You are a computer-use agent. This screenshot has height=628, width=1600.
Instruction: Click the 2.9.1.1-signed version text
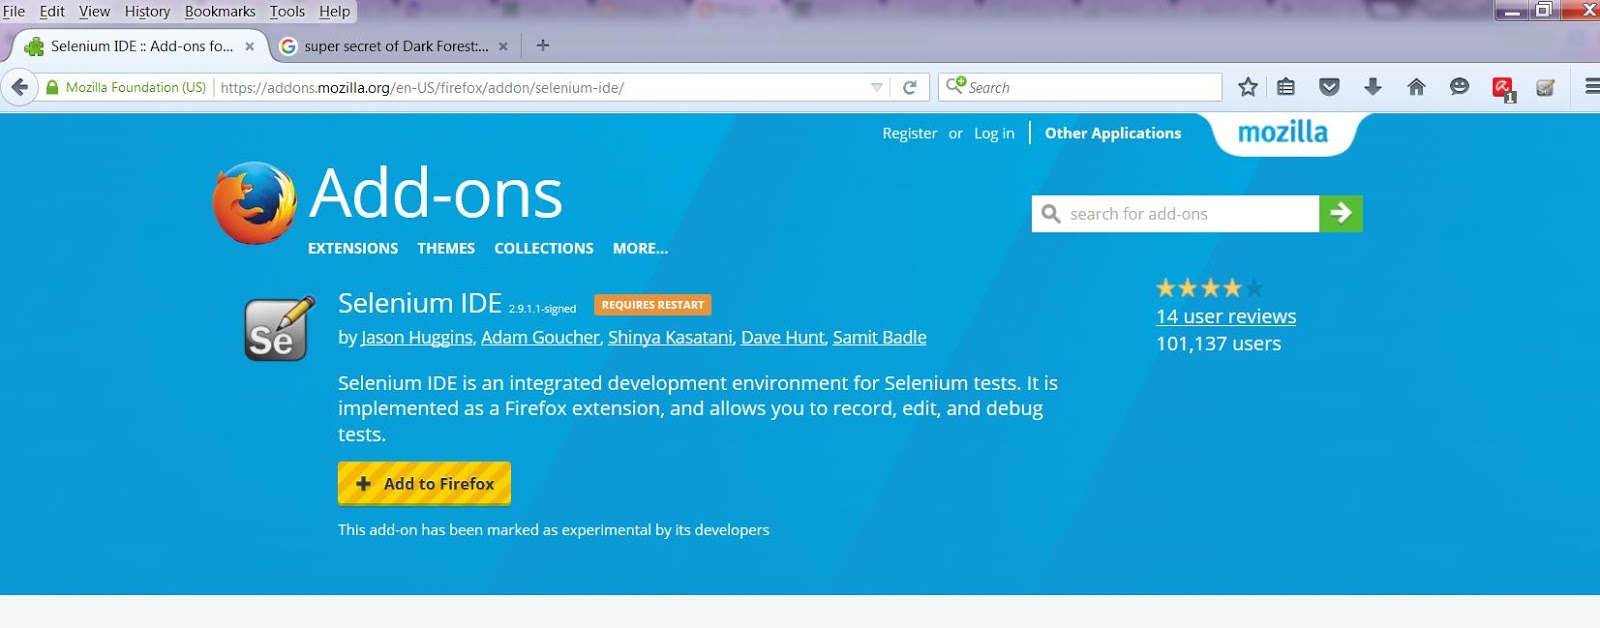coord(542,309)
